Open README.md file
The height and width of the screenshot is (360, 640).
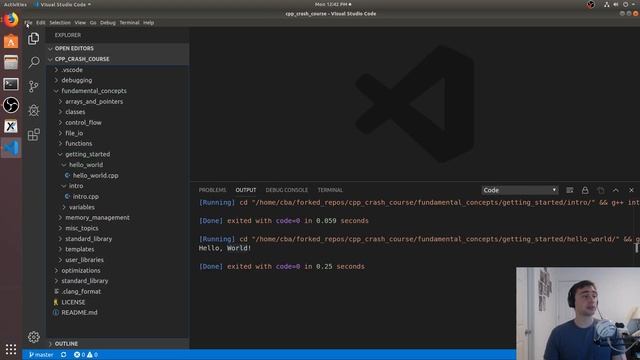118,313
